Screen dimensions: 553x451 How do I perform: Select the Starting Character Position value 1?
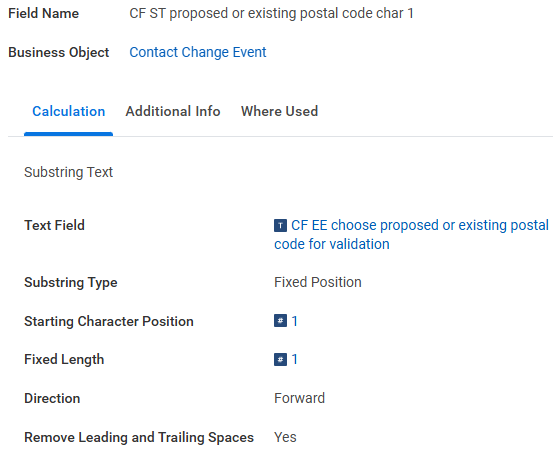pos(294,321)
